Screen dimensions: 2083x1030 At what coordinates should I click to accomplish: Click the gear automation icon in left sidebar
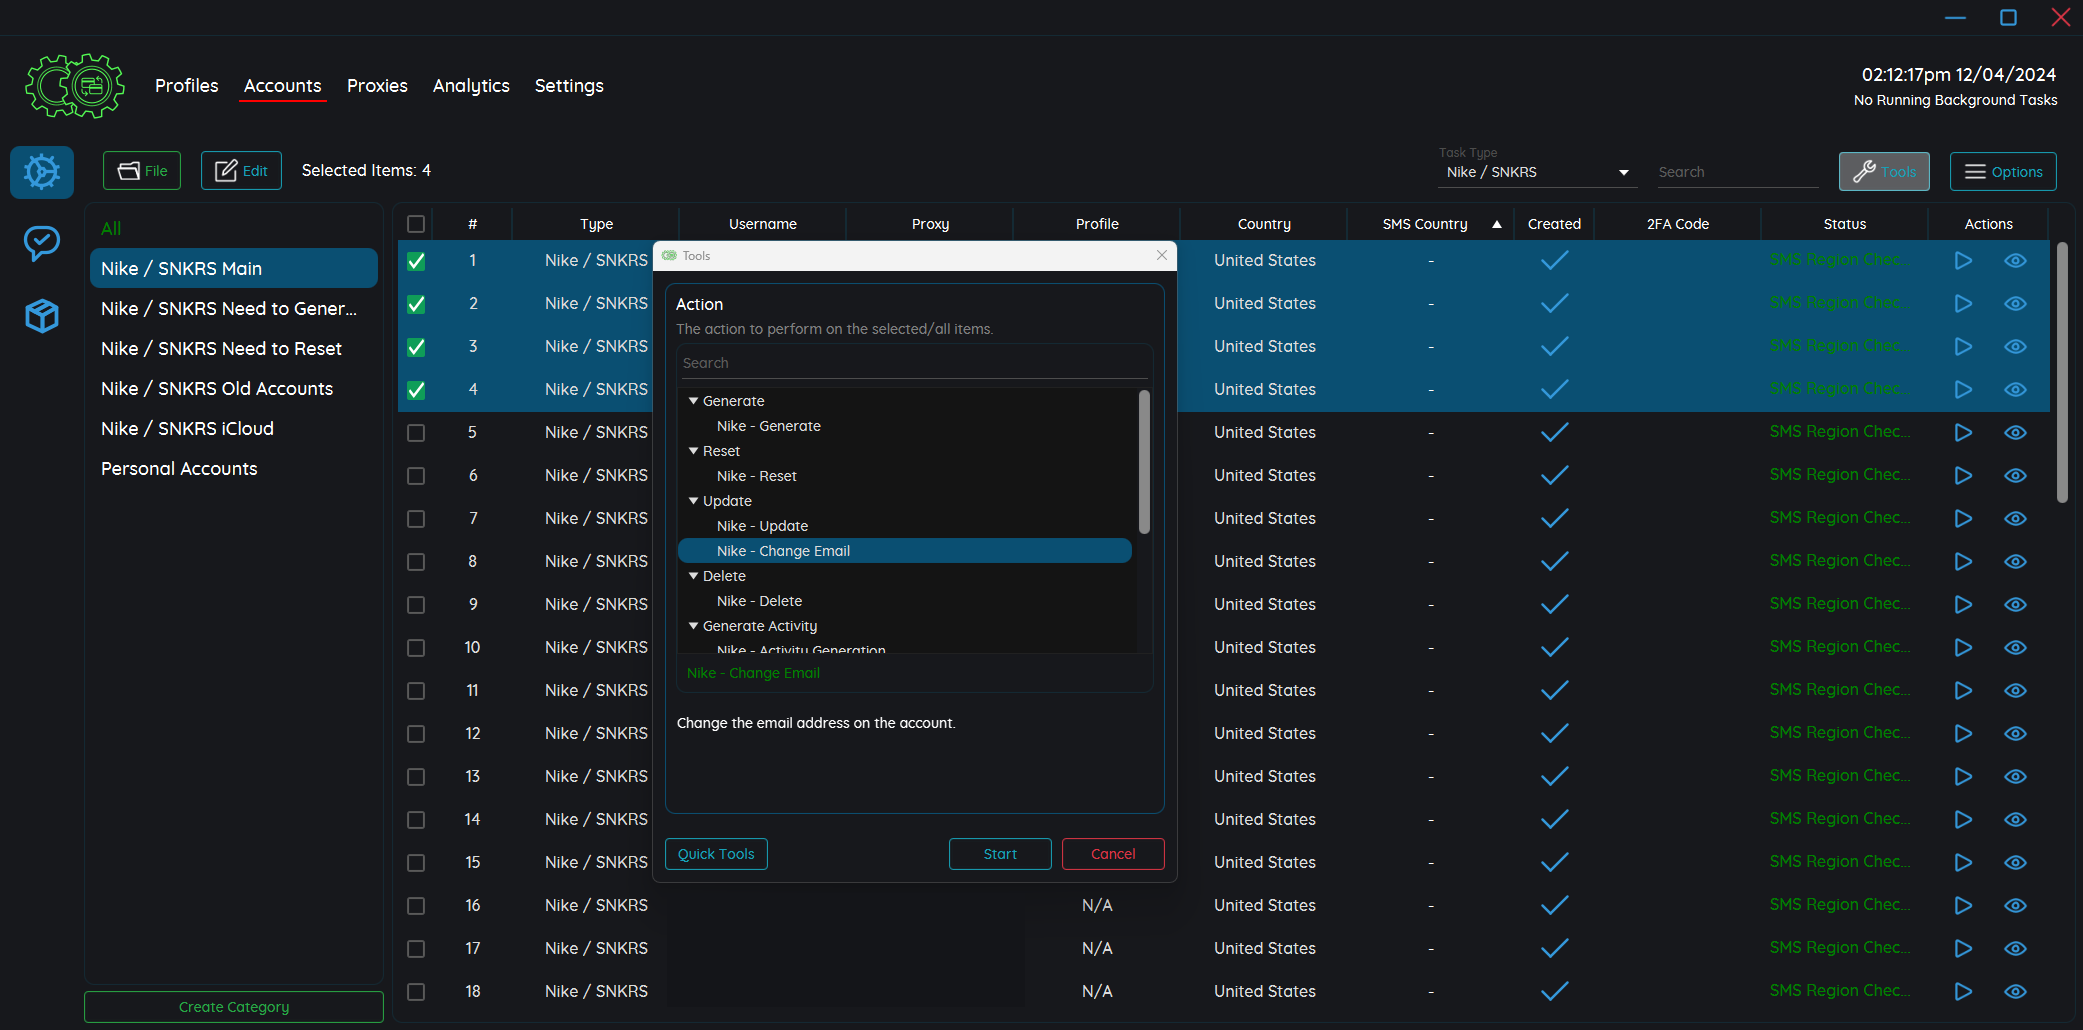42,172
